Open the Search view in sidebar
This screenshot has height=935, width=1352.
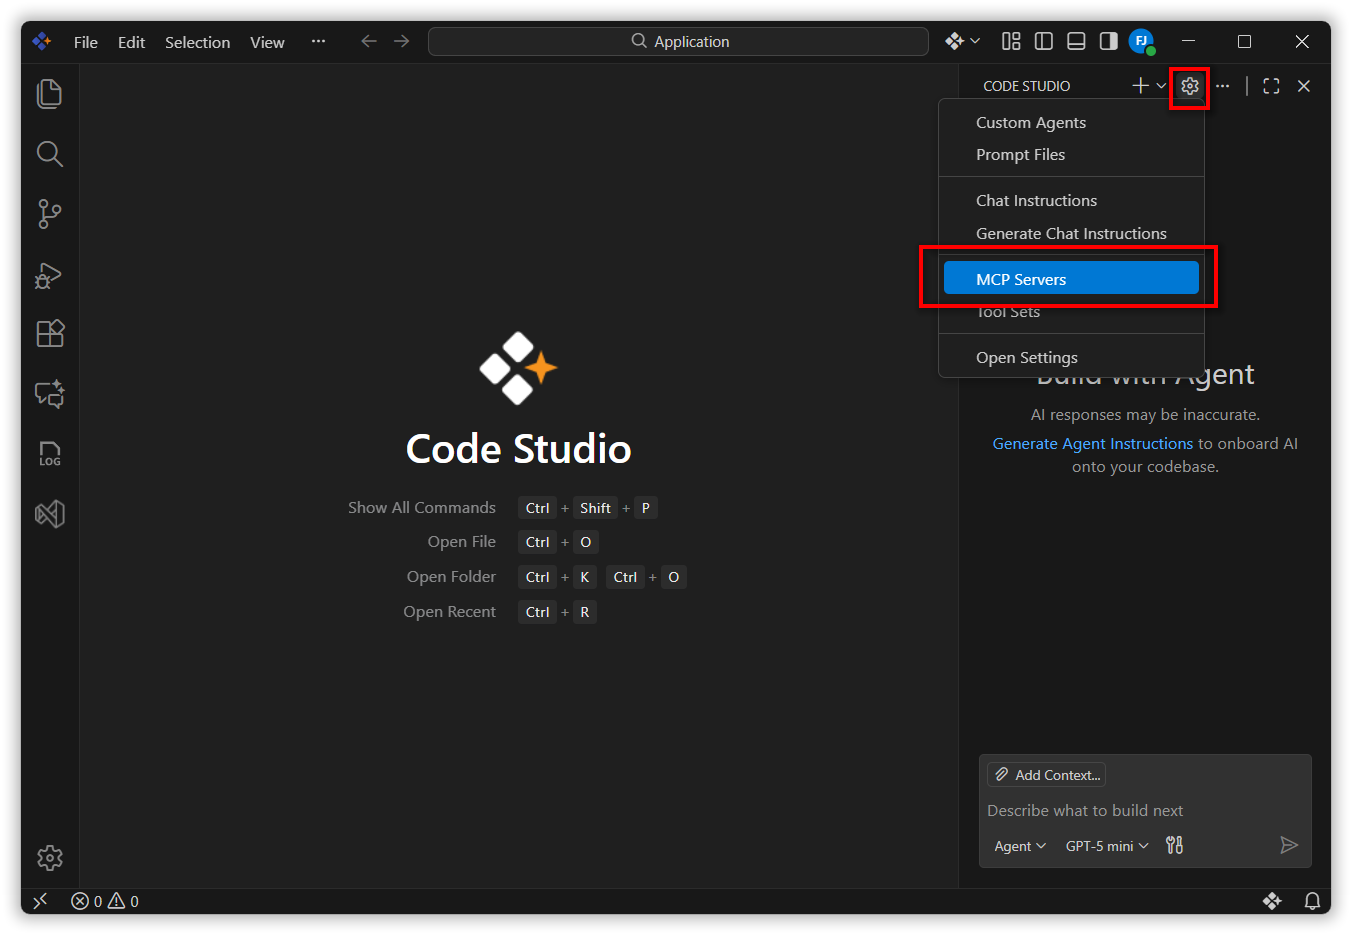pyautogui.click(x=49, y=154)
